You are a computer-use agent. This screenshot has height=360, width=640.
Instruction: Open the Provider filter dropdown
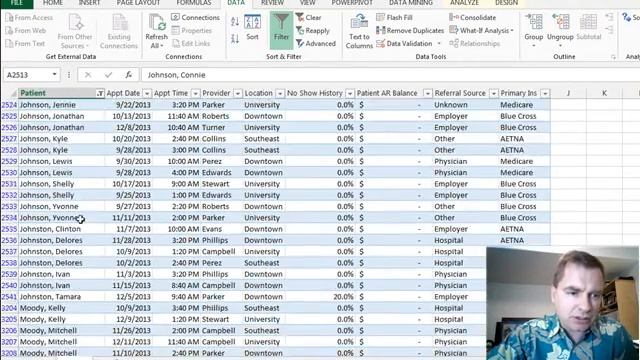(238, 93)
